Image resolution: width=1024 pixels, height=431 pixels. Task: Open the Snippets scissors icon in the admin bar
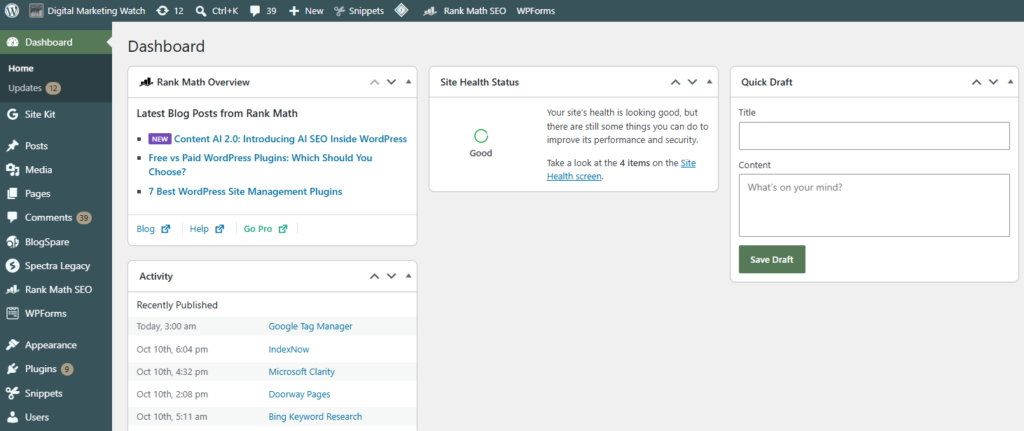(x=340, y=11)
